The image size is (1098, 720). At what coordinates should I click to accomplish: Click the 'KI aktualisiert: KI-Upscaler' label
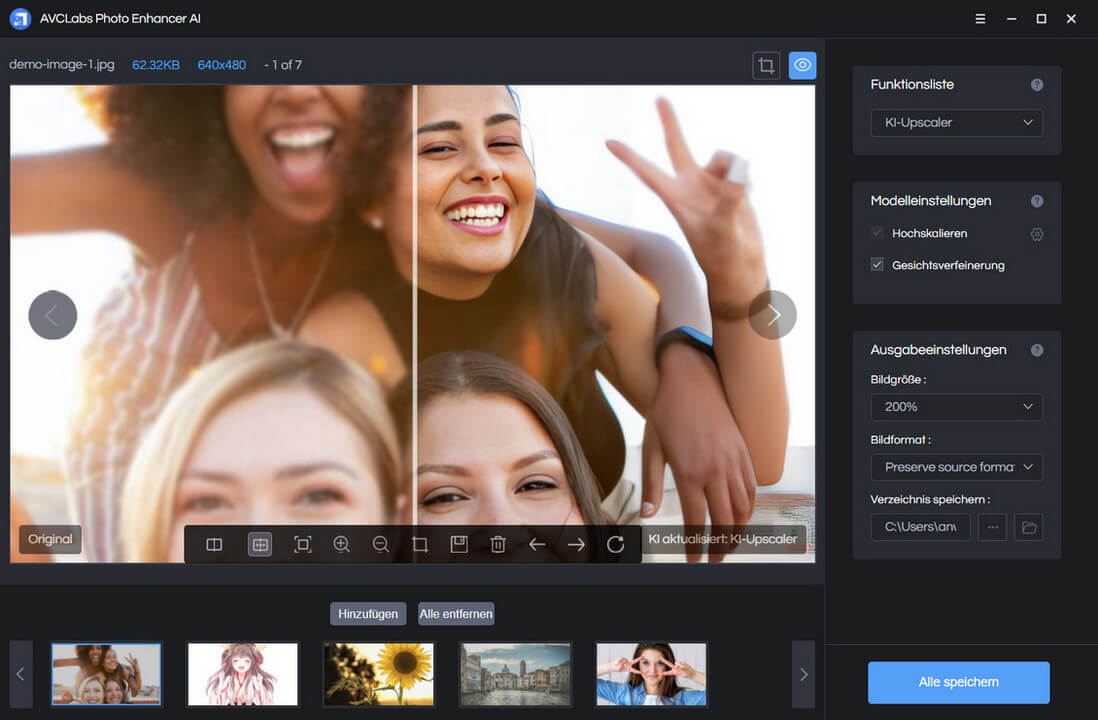click(723, 539)
